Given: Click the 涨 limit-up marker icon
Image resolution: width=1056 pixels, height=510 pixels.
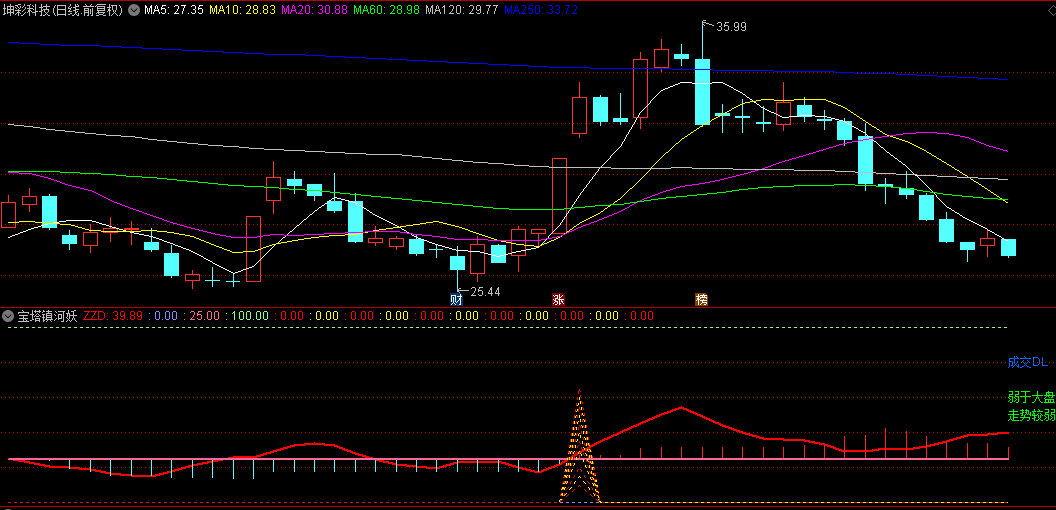Looking at the screenshot, I should (x=558, y=300).
